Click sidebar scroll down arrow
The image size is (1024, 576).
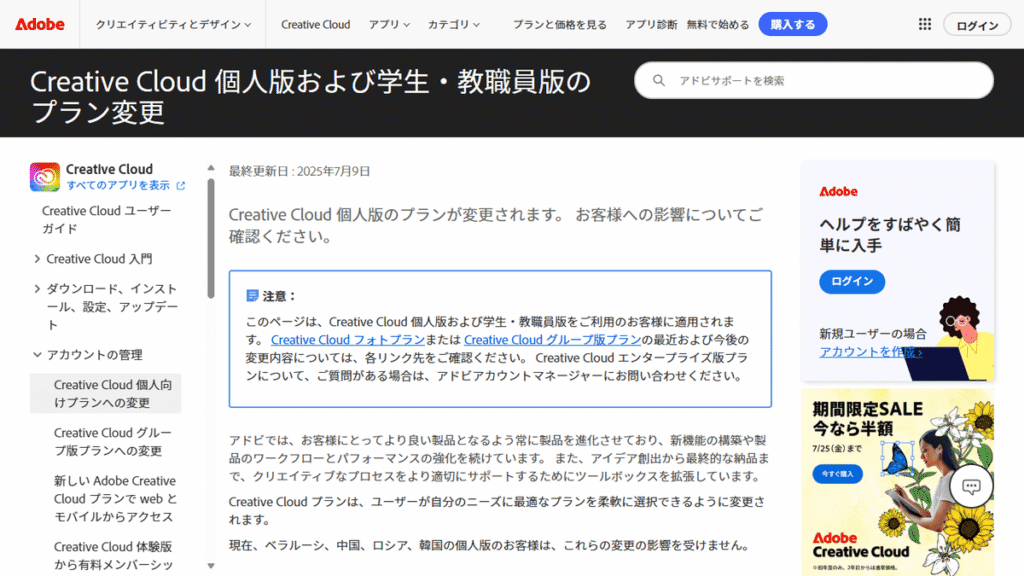coord(210,566)
